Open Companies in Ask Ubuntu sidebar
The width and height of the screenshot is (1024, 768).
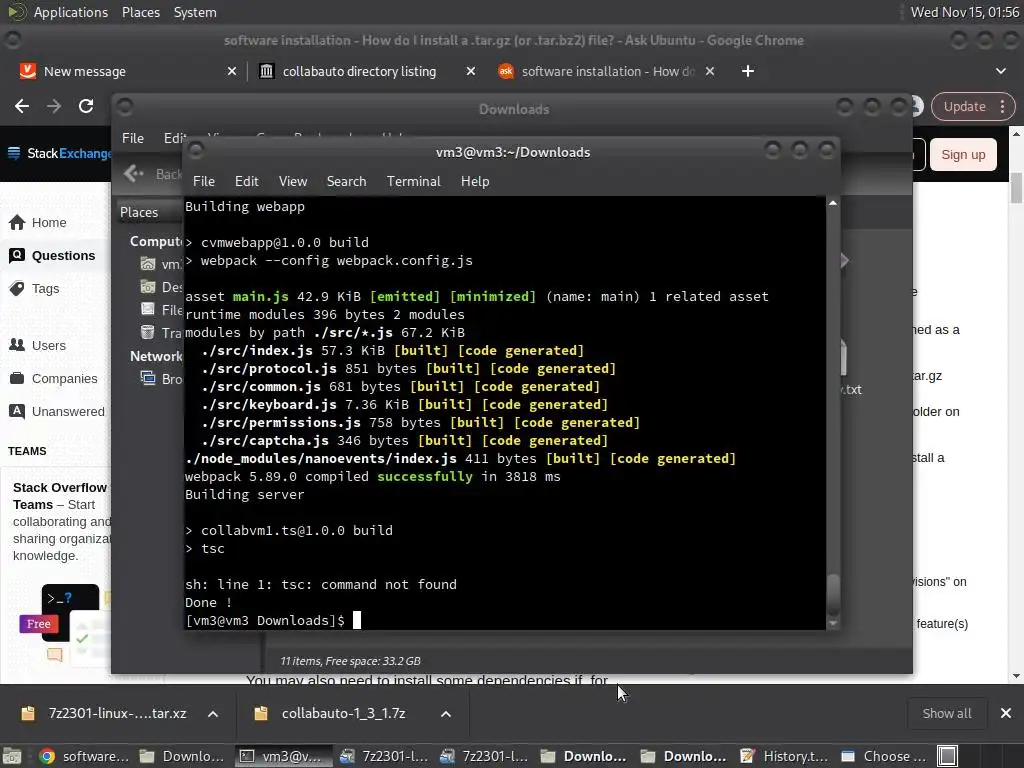pos(65,379)
